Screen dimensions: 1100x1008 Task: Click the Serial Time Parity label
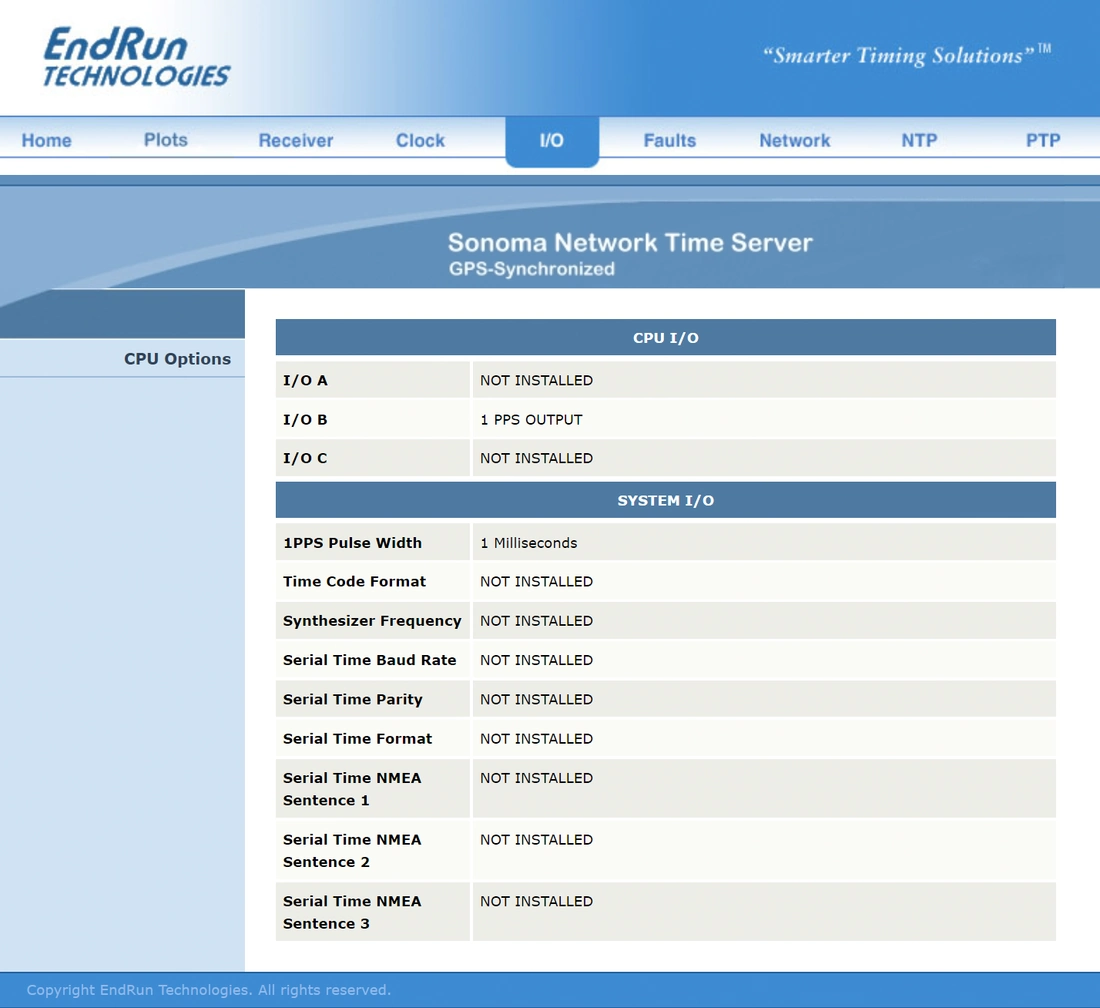click(353, 699)
